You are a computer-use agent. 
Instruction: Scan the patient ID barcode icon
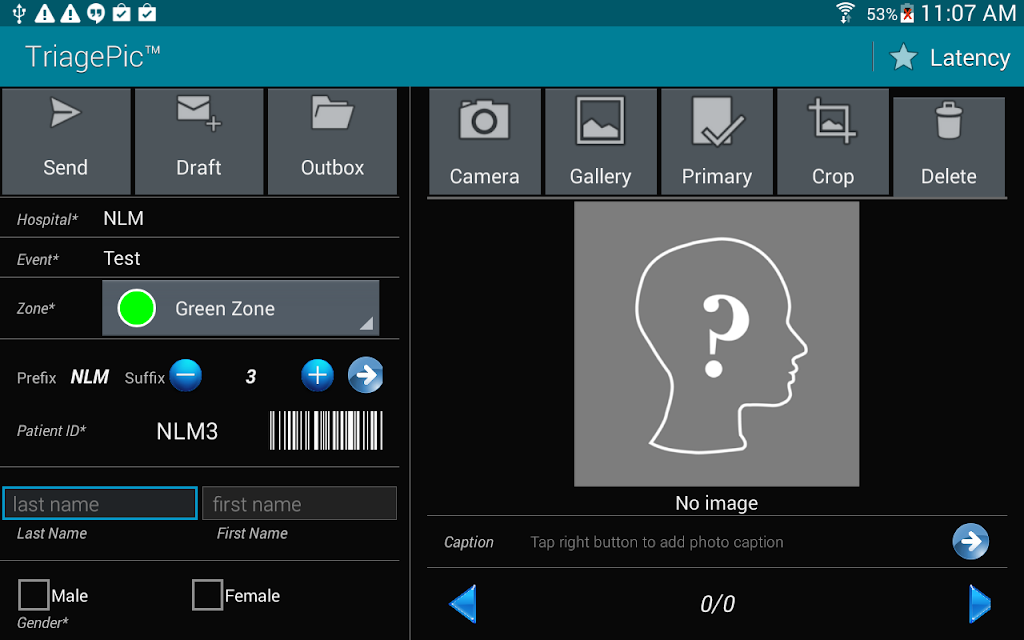tap(326, 430)
